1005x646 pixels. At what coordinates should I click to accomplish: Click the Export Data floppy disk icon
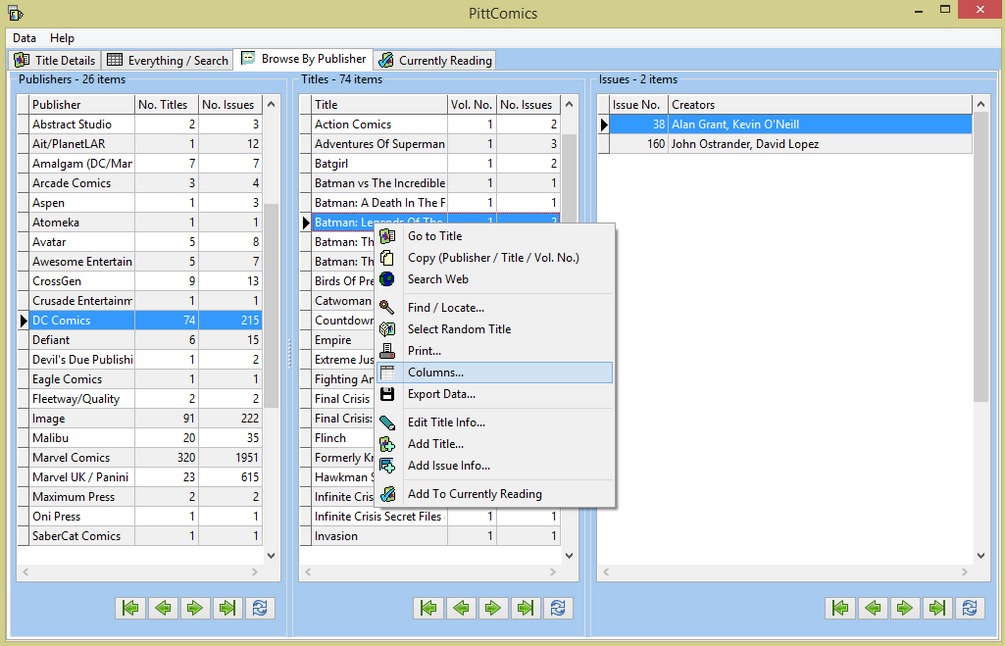[387, 394]
